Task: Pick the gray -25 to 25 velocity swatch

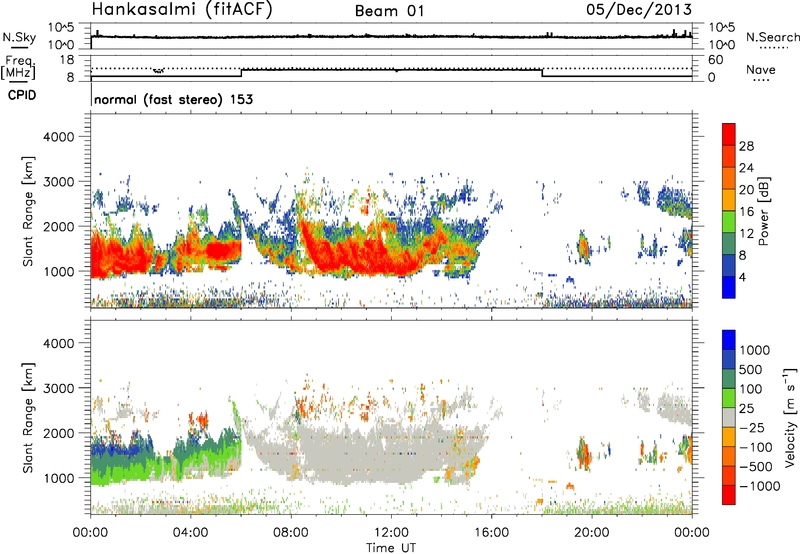Action: point(729,417)
